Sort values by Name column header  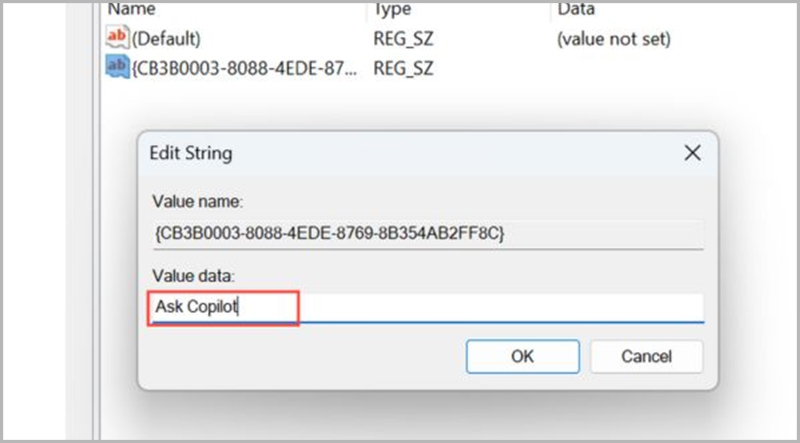coord(132,9)
